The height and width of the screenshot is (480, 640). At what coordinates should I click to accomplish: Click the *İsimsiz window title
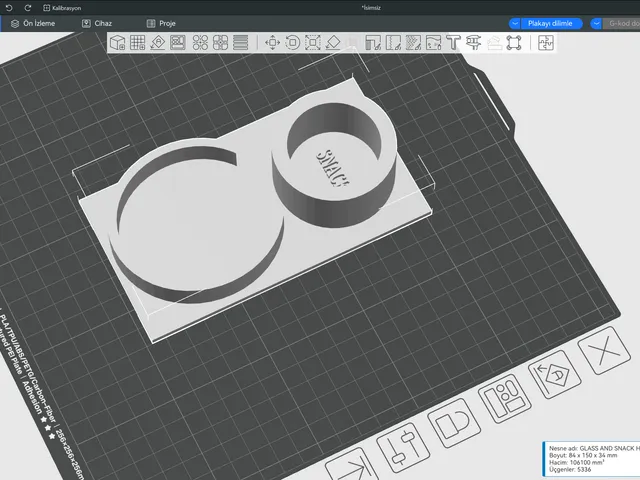[x=371, y=8]
